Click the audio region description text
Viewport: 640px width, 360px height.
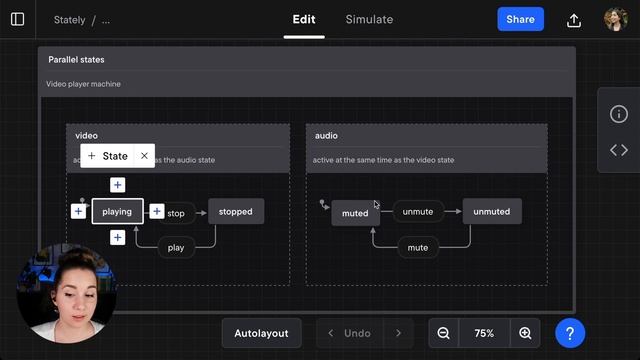(383, 160)
